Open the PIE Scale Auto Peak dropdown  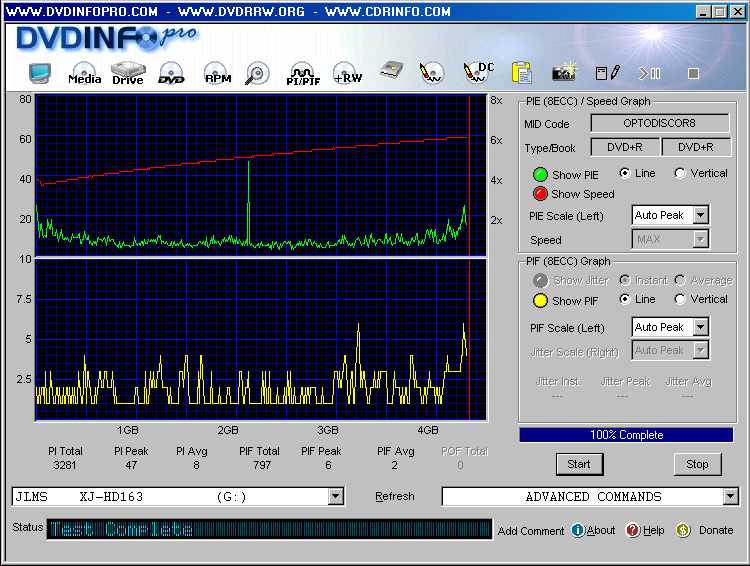pos(700,215)
